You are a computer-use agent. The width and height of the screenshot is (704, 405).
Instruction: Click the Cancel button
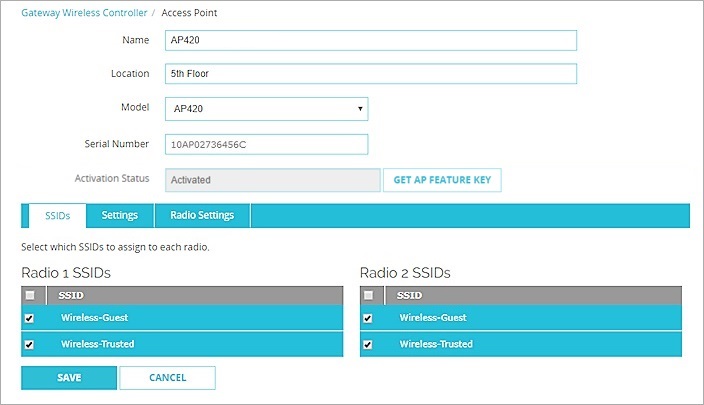pos(167,378)
